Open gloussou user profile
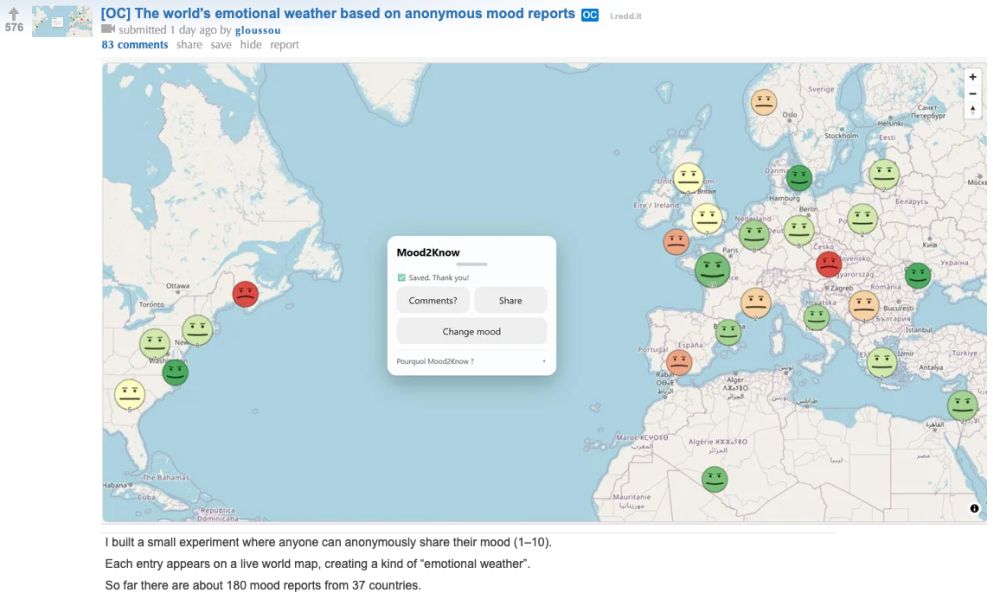Viewport: 1000px width, 599px height. [x=258, y=30]
